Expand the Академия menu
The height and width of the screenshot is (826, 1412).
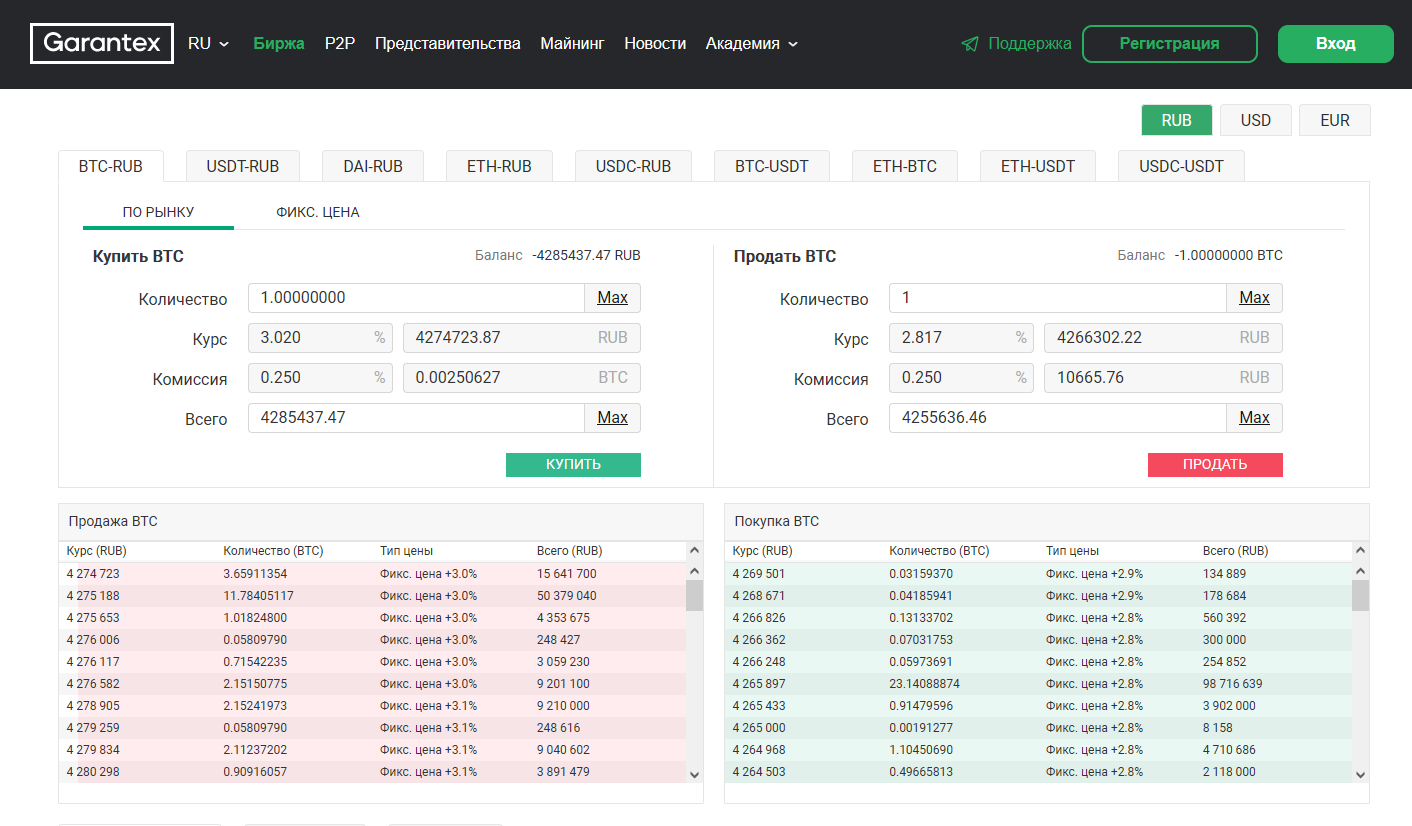tap(751, 44)
